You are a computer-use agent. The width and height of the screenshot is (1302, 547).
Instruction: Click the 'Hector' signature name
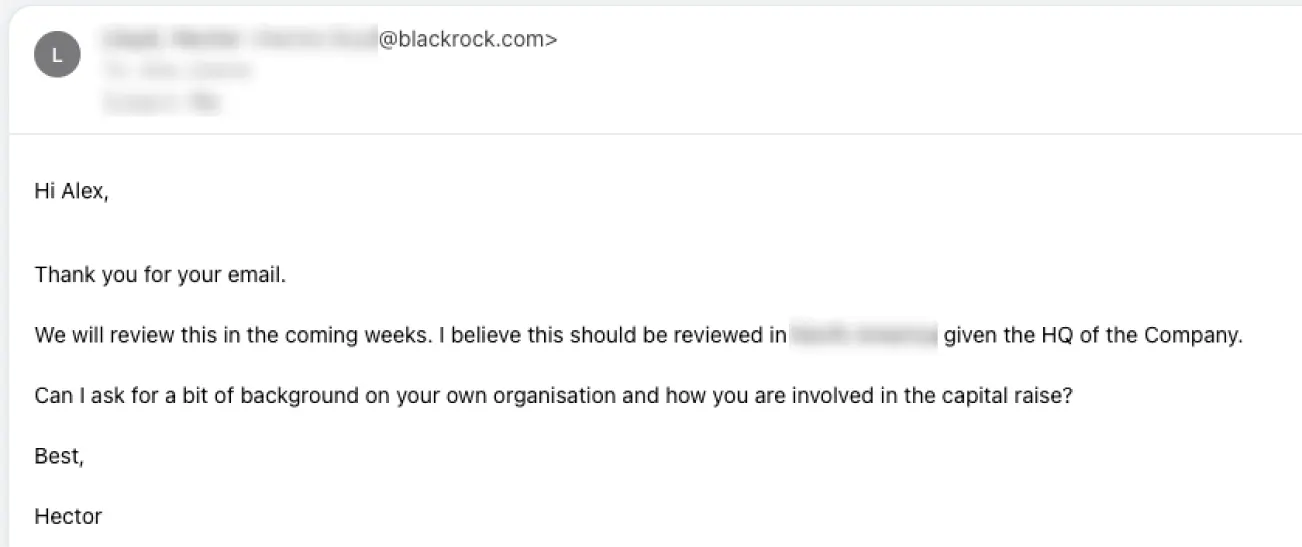point(68,517)
